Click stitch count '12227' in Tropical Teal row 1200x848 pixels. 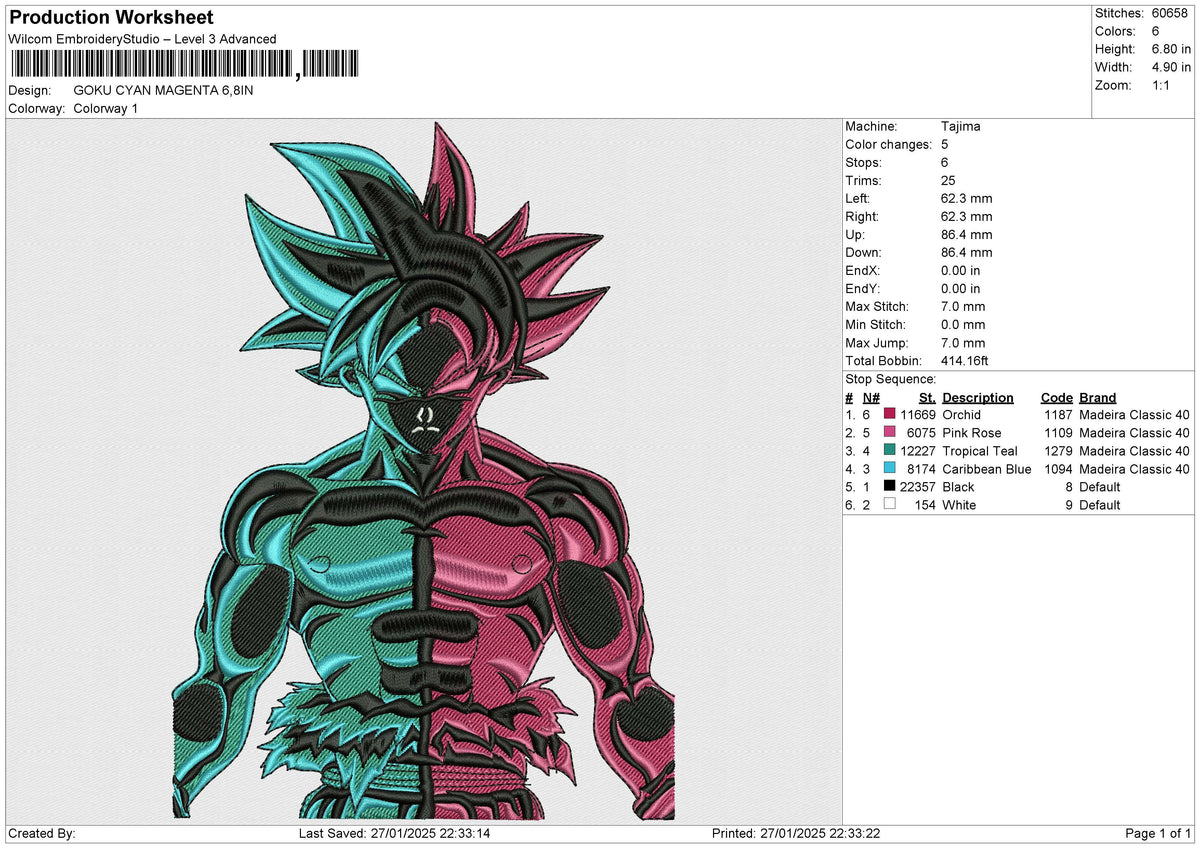(x=918, y=450)
